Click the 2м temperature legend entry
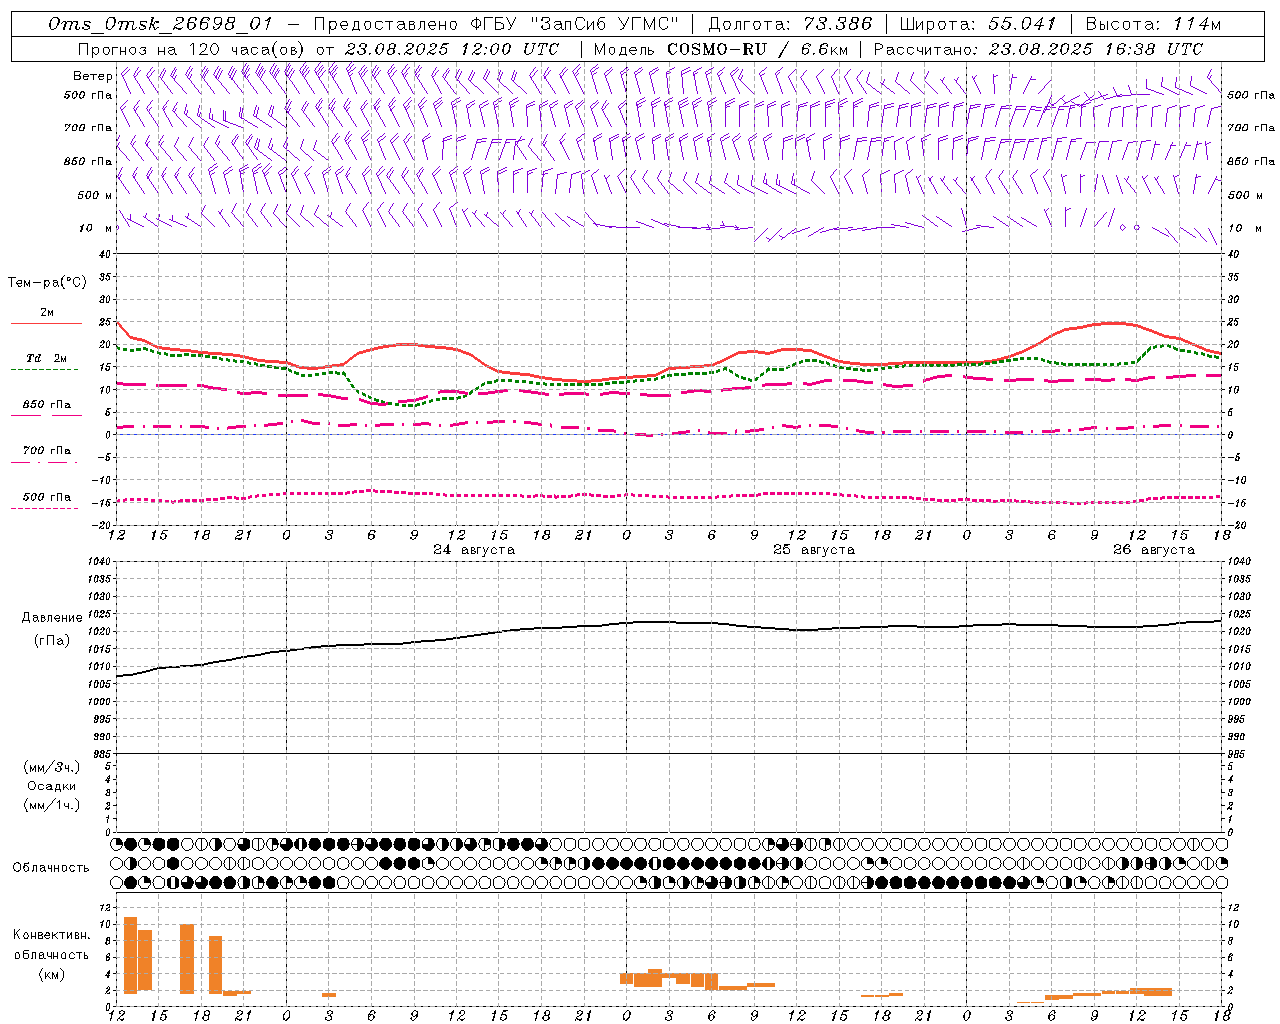Screen dimensions: 1280x1024 (x=46, y=313)
